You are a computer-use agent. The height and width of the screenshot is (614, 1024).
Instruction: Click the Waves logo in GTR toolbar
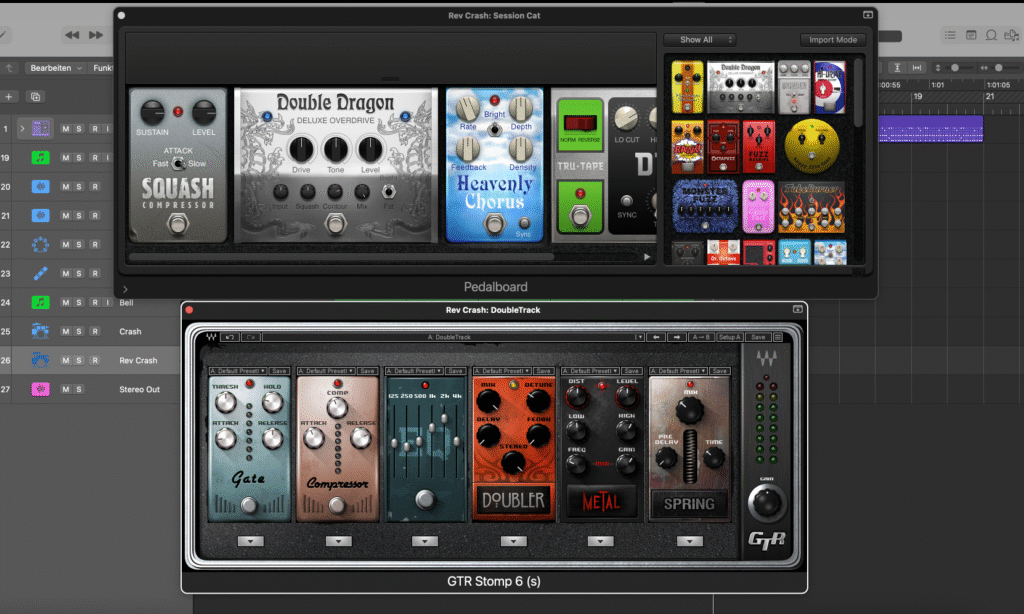pos(211,337)
